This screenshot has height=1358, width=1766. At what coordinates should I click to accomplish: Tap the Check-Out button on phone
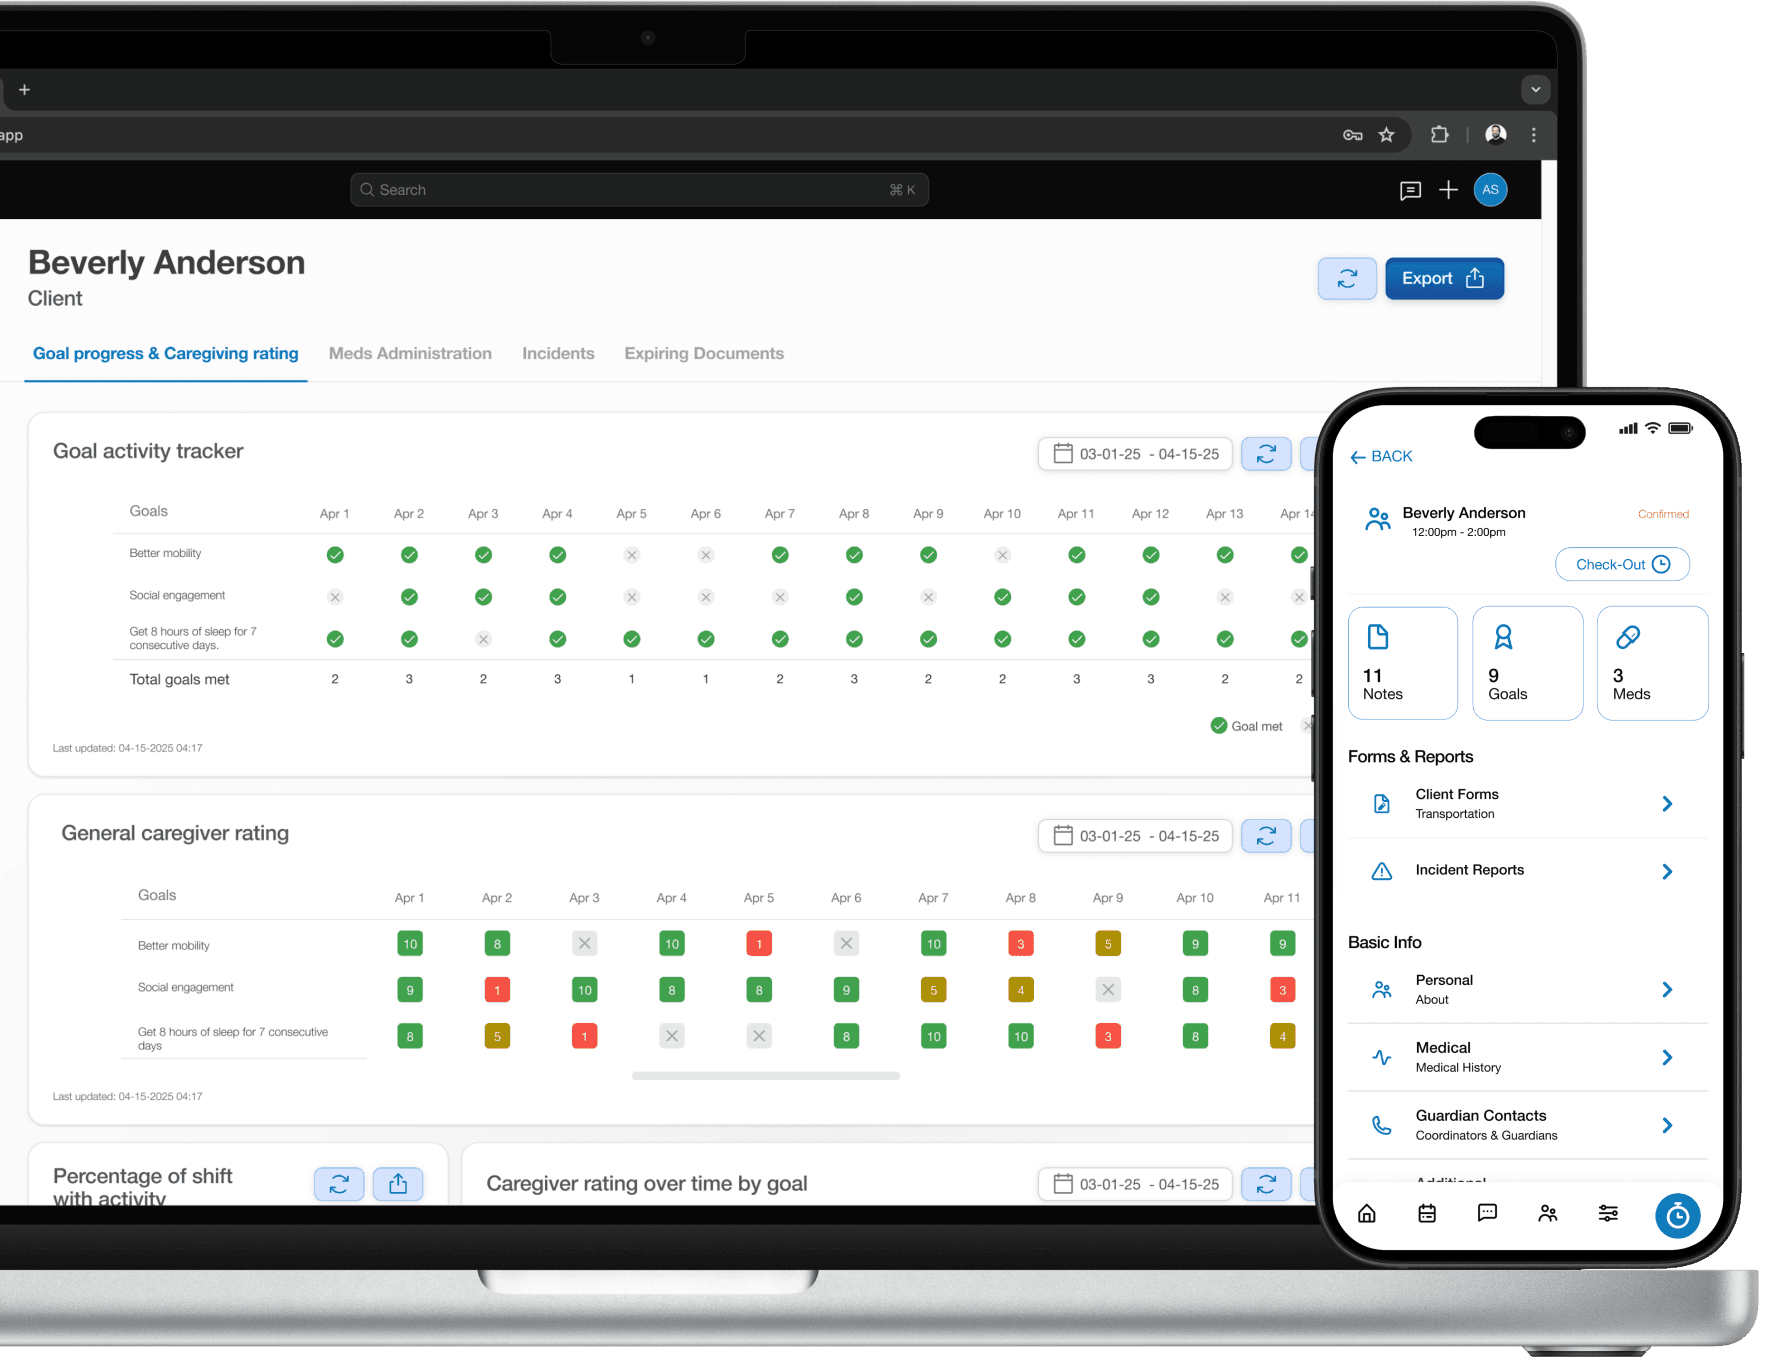tap(1622, 564)
